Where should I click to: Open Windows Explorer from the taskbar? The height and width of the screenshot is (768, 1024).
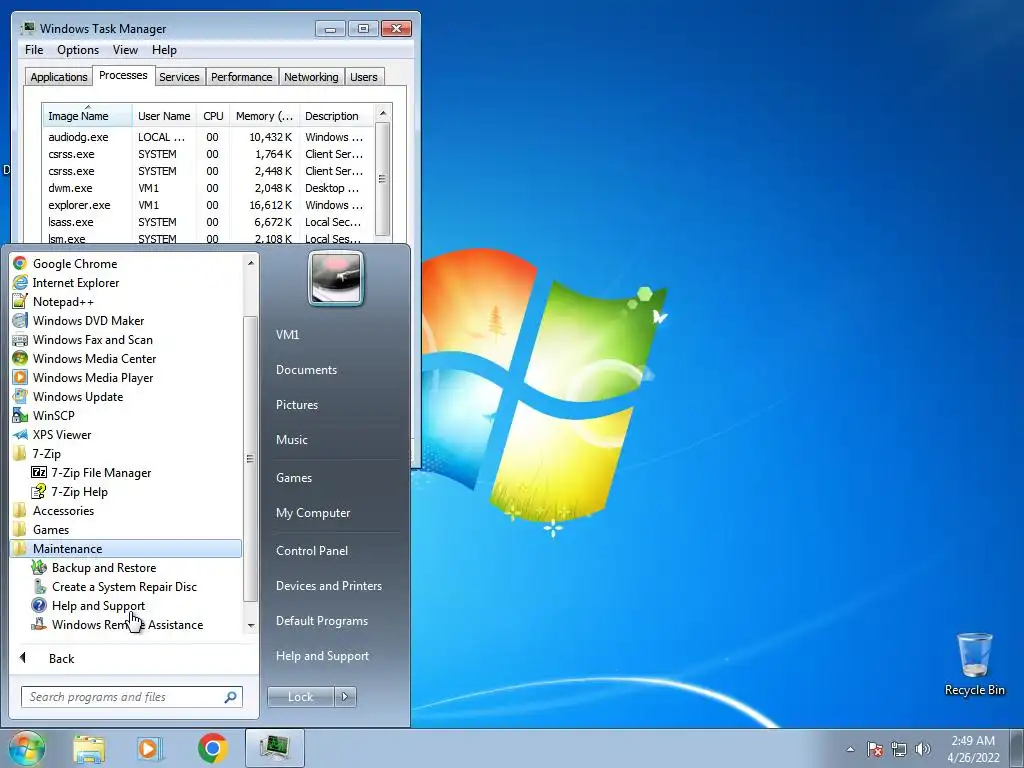tap(89, 748)
